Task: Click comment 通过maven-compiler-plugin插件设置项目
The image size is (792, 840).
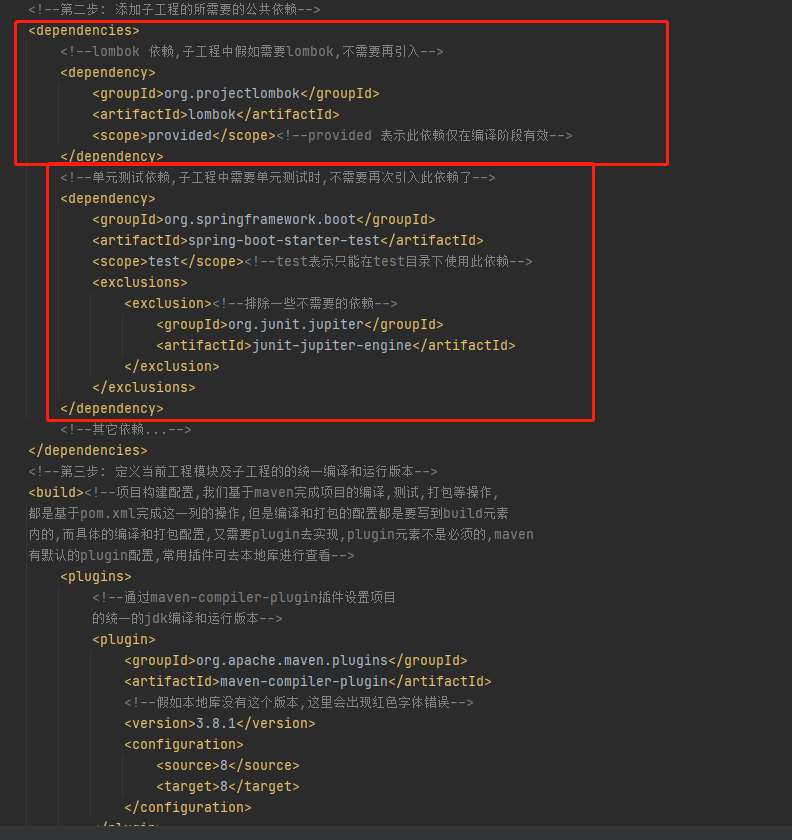Action: [x=244, y=597]
